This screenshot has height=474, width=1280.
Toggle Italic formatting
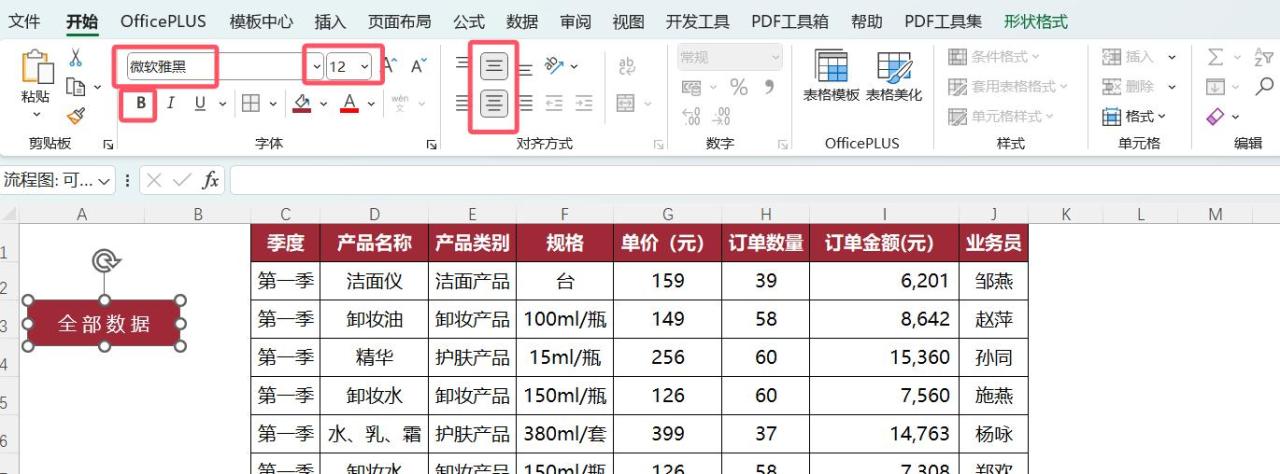(x=171, y=103)
